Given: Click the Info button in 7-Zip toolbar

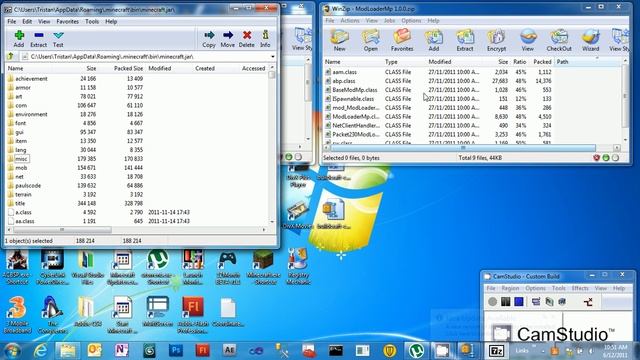Looking at the screenshot, I should click(265, 39).
